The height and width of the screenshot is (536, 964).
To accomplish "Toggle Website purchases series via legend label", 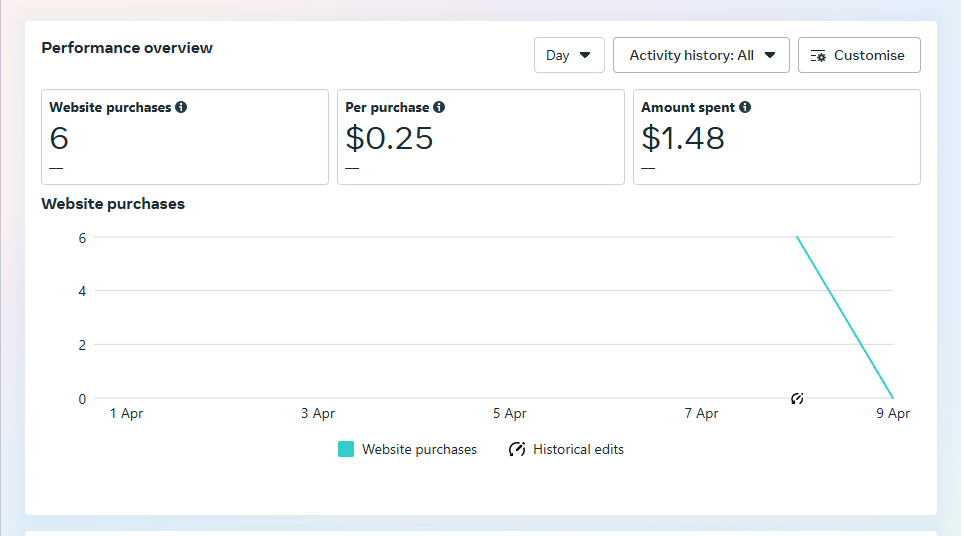I will coord(419,450).
